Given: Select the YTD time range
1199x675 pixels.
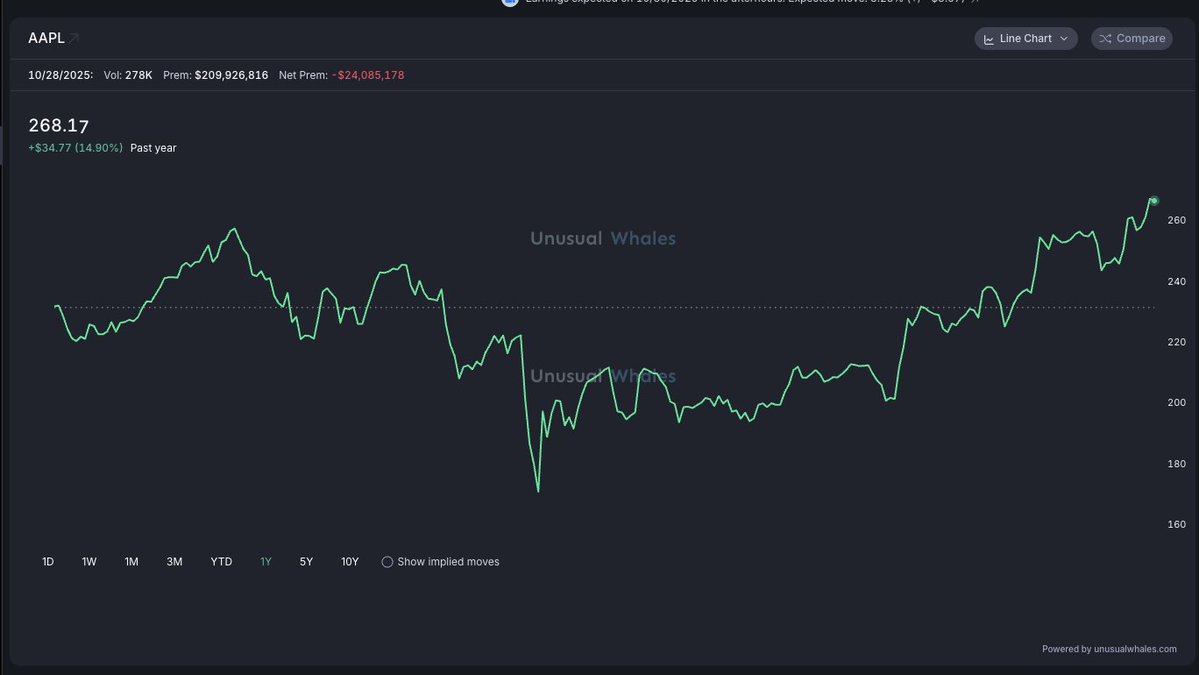Looking at the screenshot, I should click(x=221, y=562).
